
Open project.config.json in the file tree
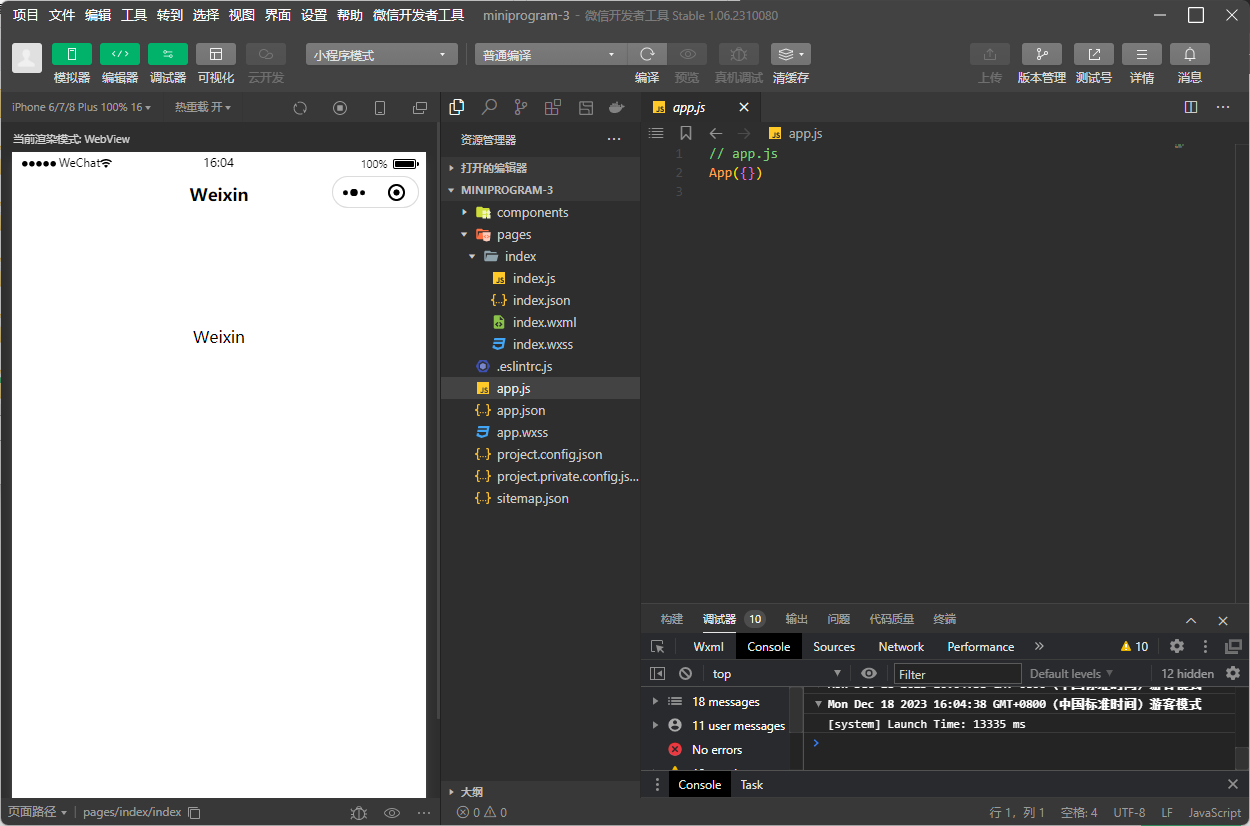click(x=540, y=454)
